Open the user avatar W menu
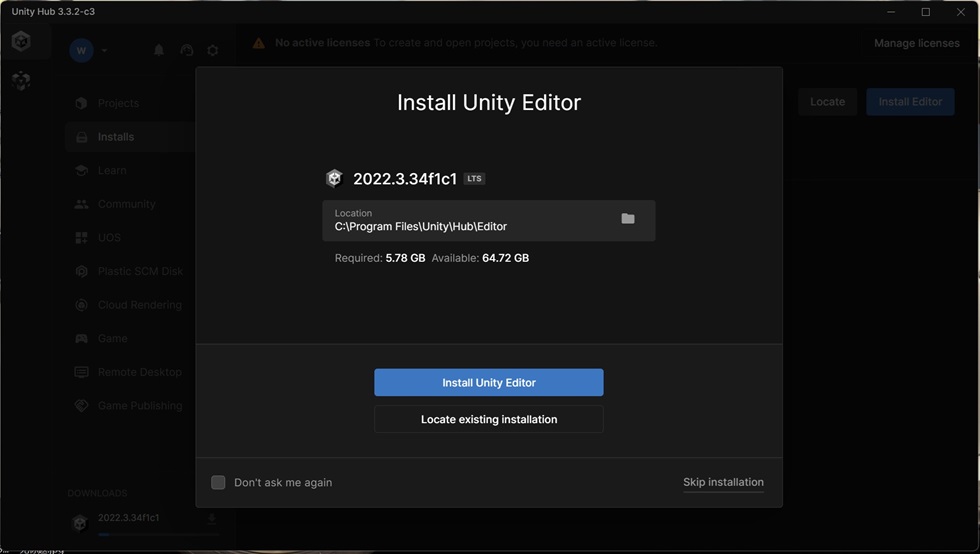The width and height of the screenshot is (980, 554). 81,50
